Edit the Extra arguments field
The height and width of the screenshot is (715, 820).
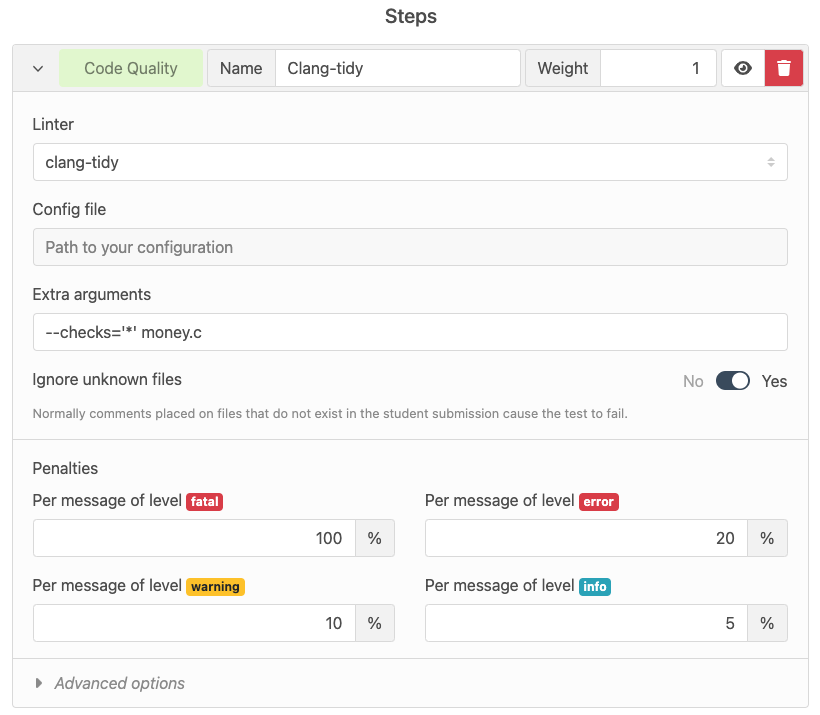click(x=410, y=332)
